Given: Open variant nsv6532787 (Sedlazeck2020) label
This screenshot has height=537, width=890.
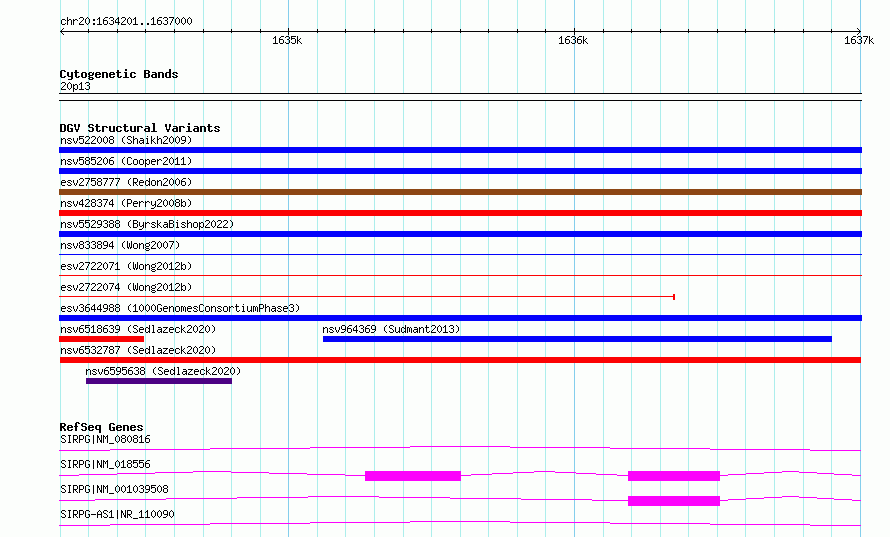Looking at the screenshot, I should [138, 350].
